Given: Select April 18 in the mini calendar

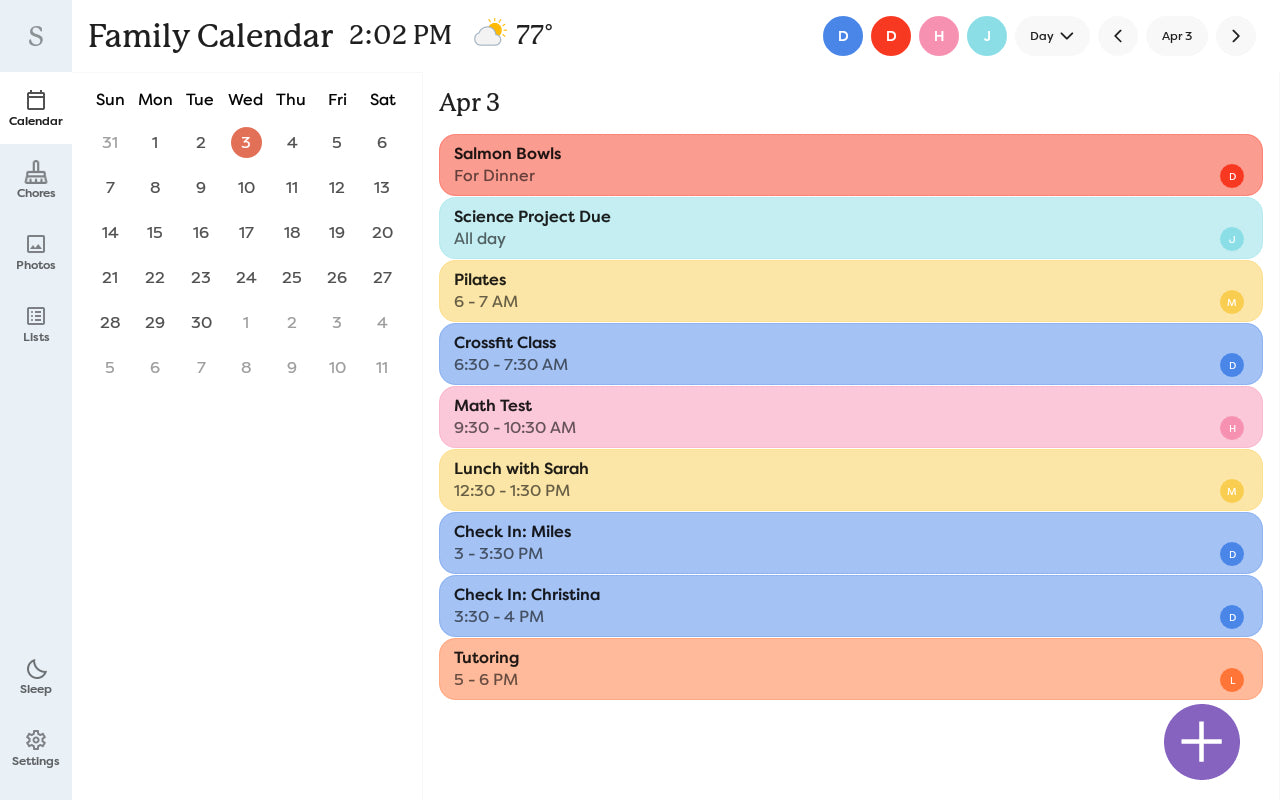Looking at the screenshot, I should [291, 233].
